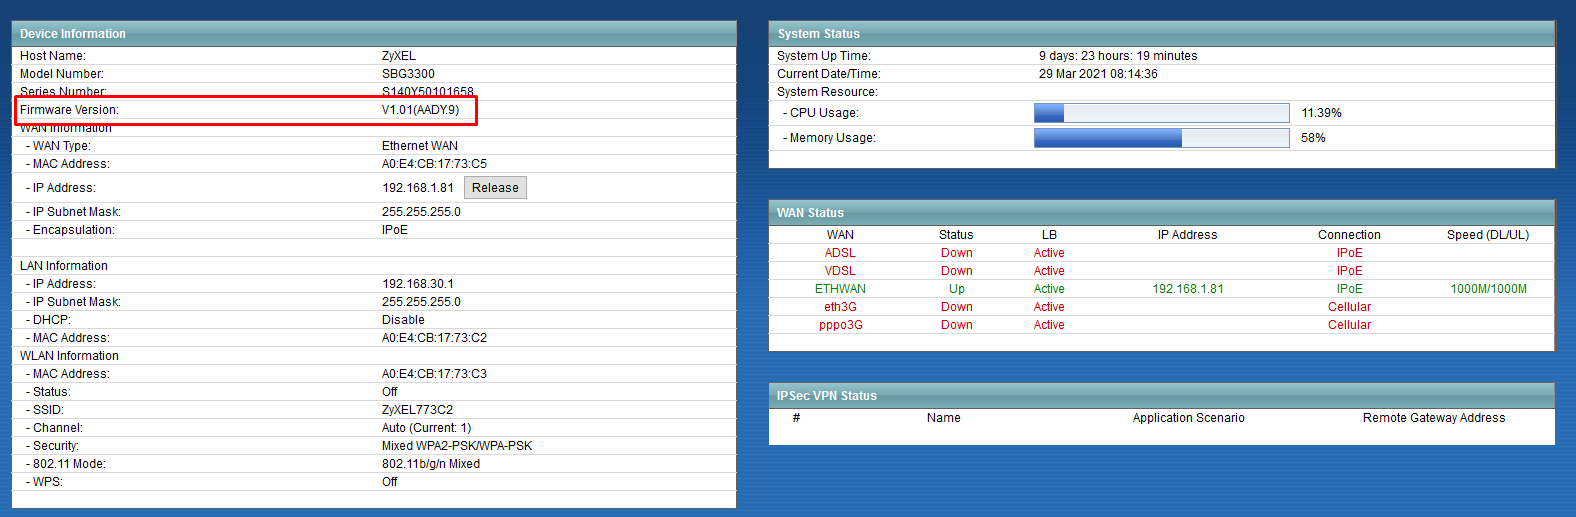Screen dimensions: 1576x517
Task: Click the System Up Time value
Action: tap(1118, 56)
